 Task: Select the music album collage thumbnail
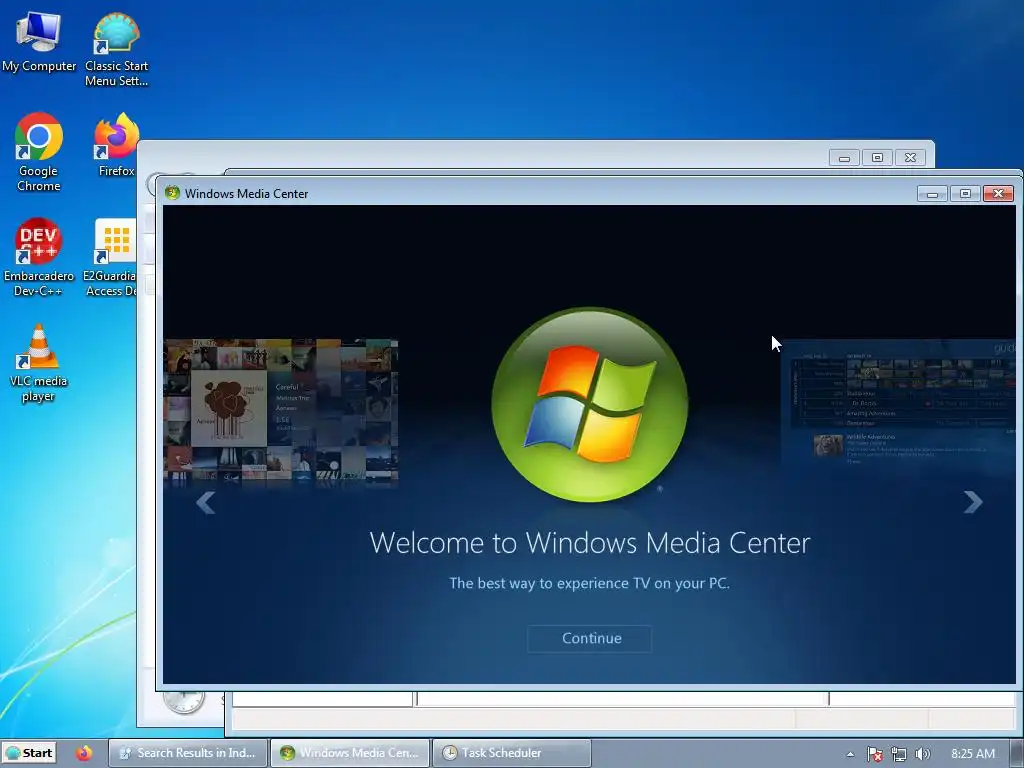click(x=280, y=411)
